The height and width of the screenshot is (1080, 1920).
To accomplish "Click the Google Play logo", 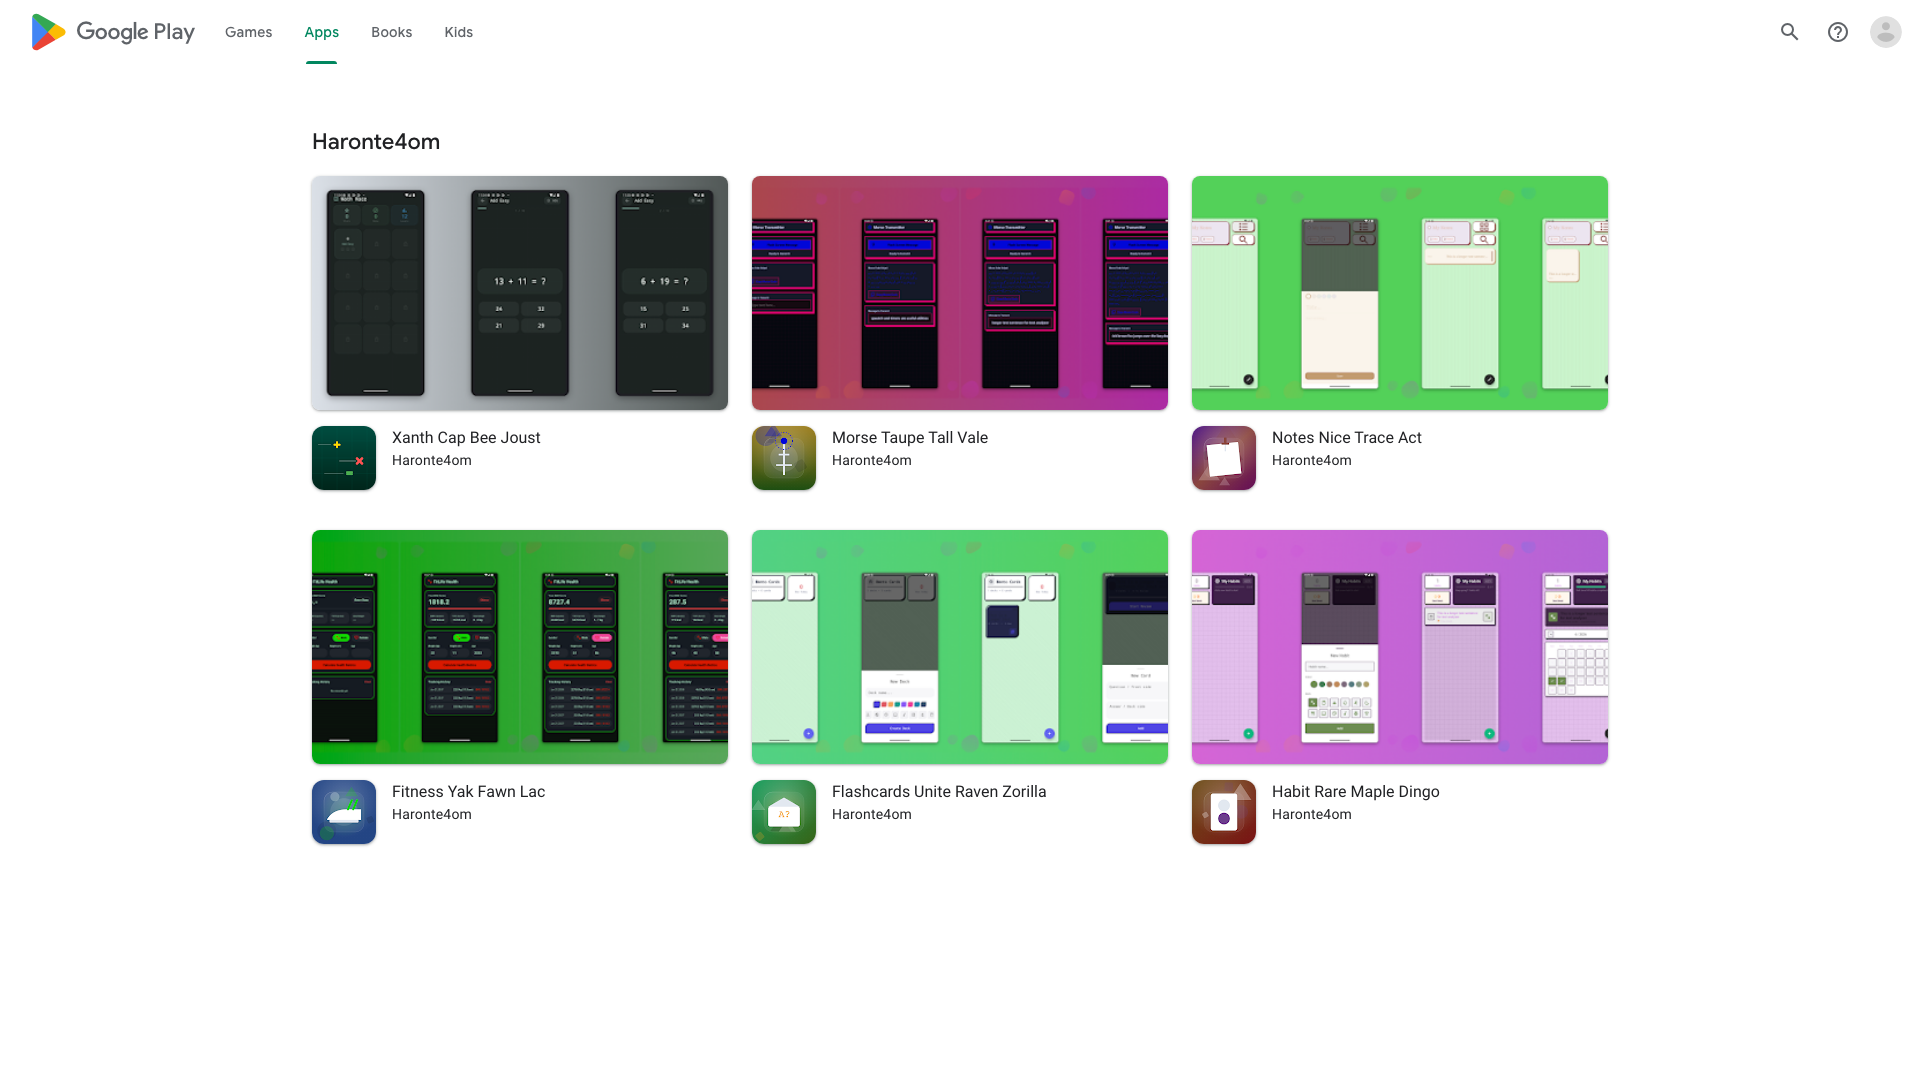I will point(113,32).
